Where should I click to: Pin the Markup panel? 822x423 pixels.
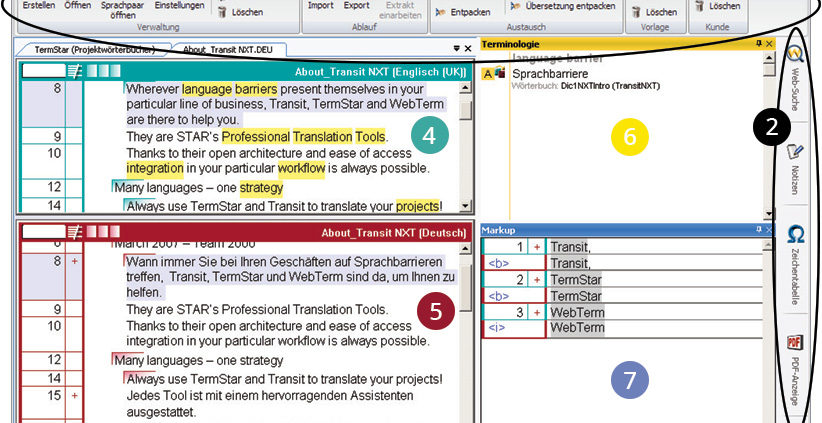[759, 230]
